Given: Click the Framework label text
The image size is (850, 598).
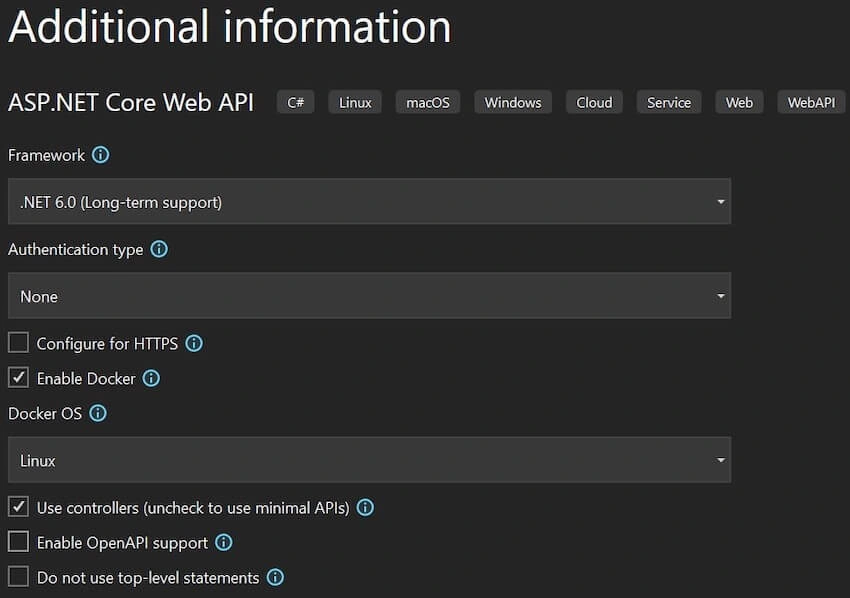Looking at the screenshot, I should [47, 156].
